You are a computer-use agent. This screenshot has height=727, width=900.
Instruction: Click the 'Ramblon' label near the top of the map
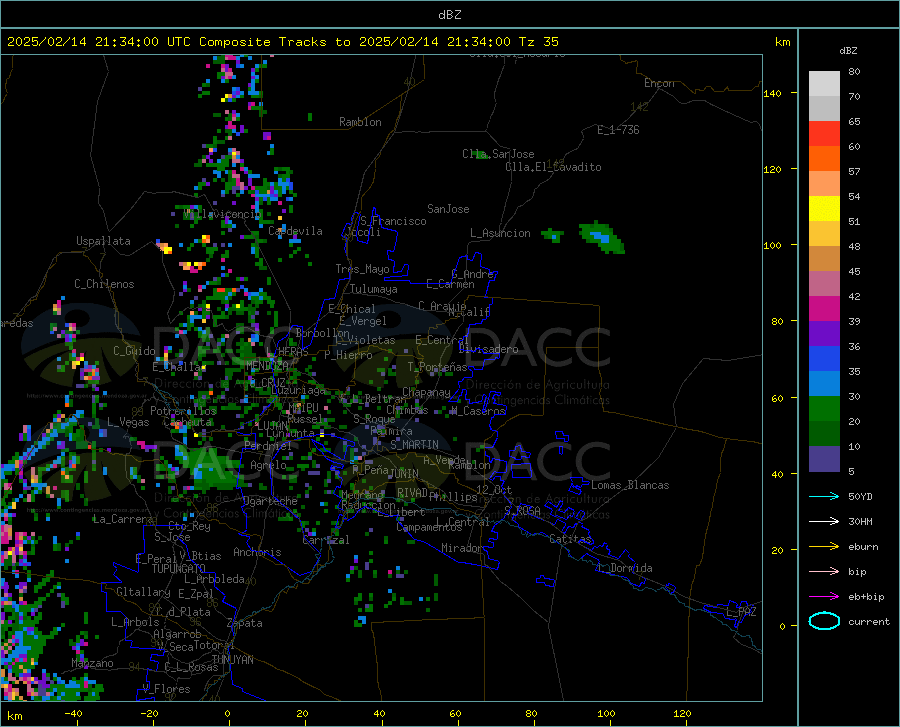(360, 122)
